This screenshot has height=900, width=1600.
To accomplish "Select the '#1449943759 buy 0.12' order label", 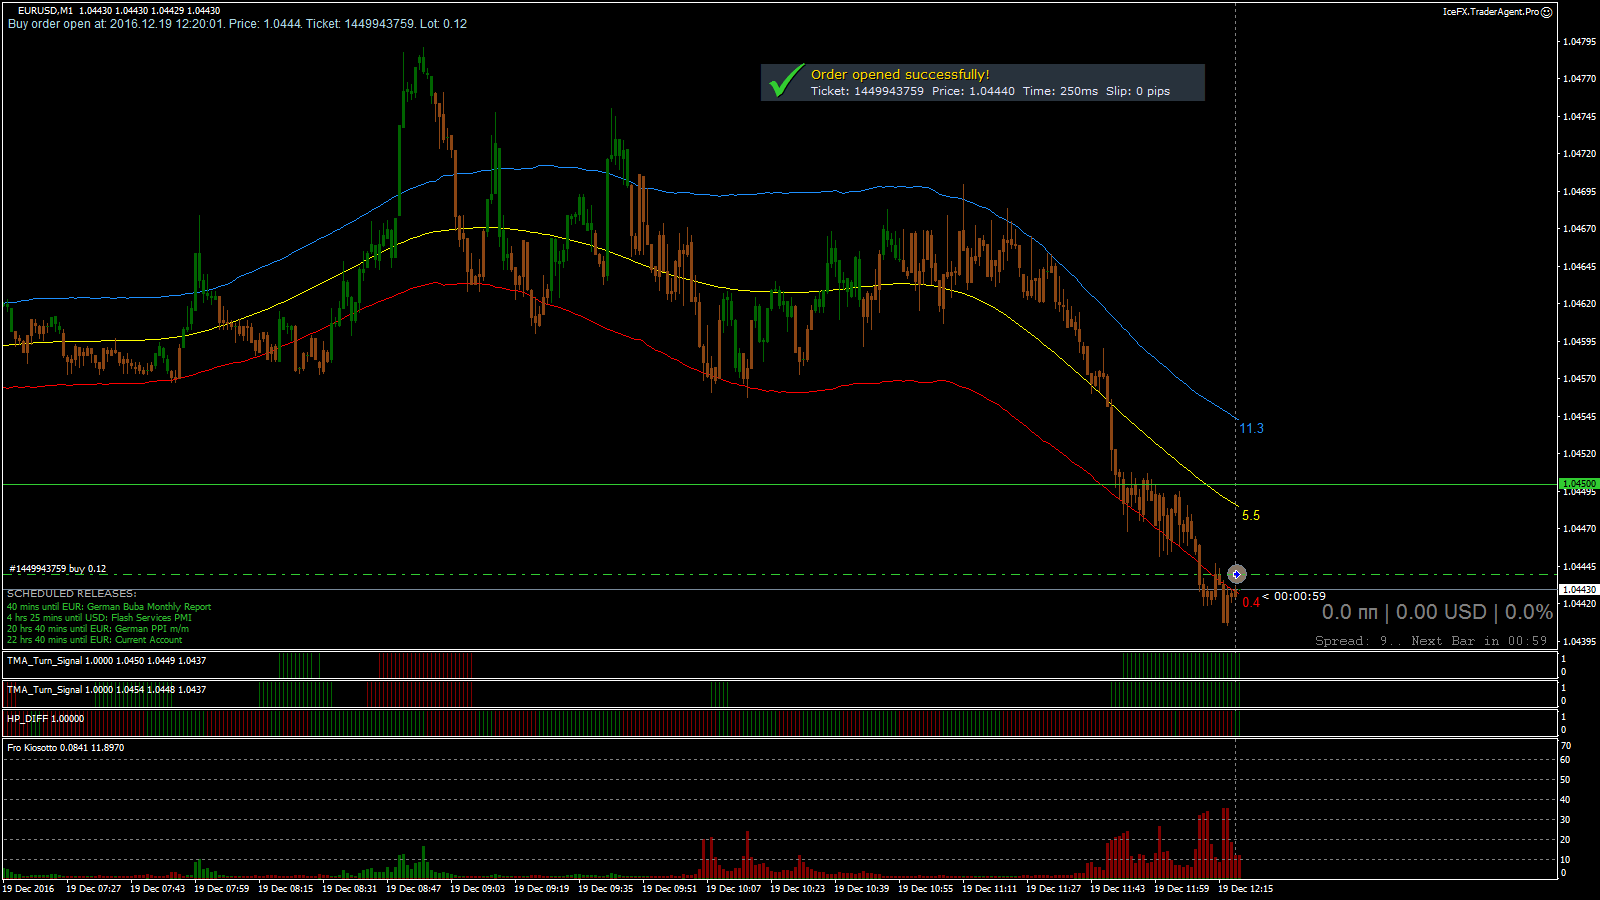I will tap(57, 569).
